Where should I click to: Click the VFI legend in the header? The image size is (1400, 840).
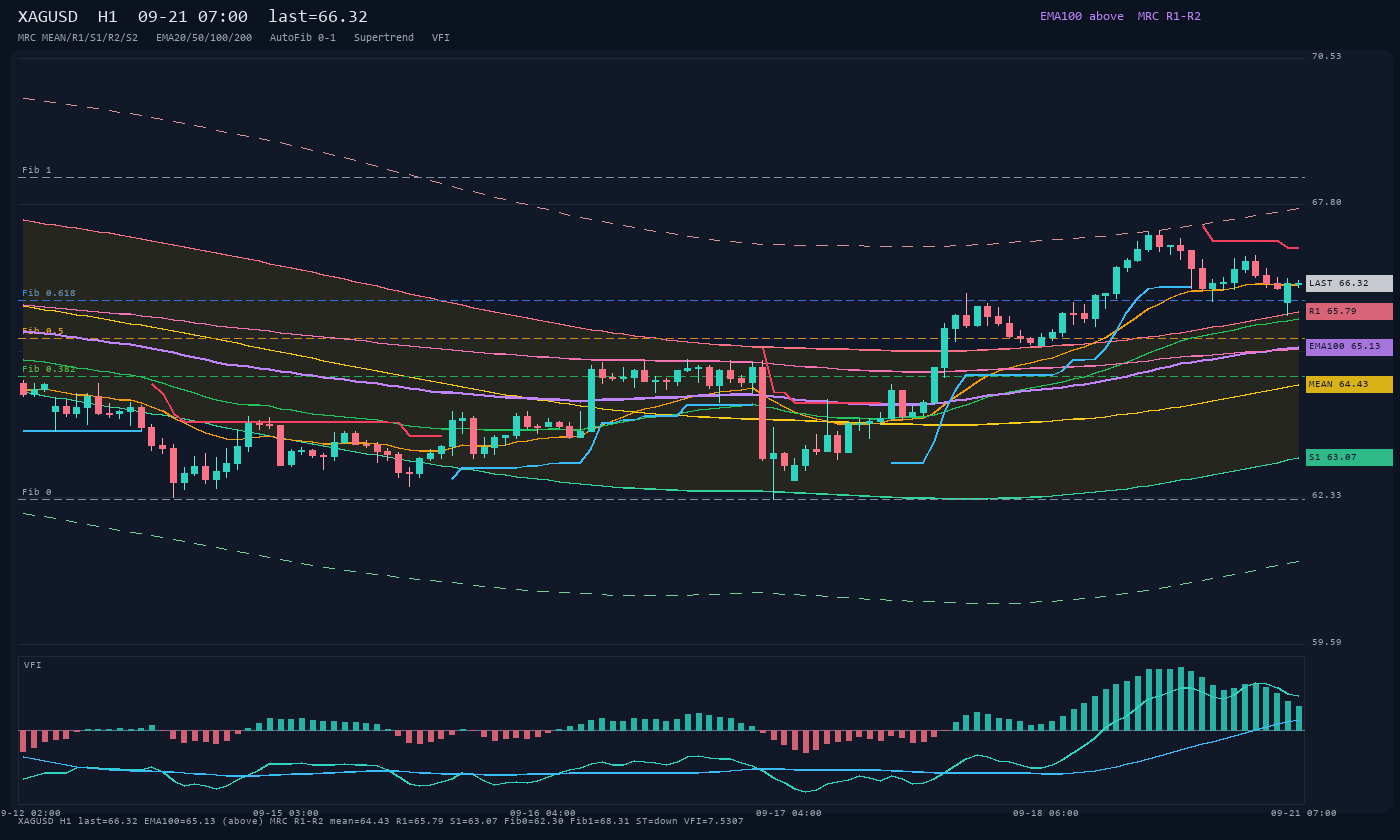[441, 37]
